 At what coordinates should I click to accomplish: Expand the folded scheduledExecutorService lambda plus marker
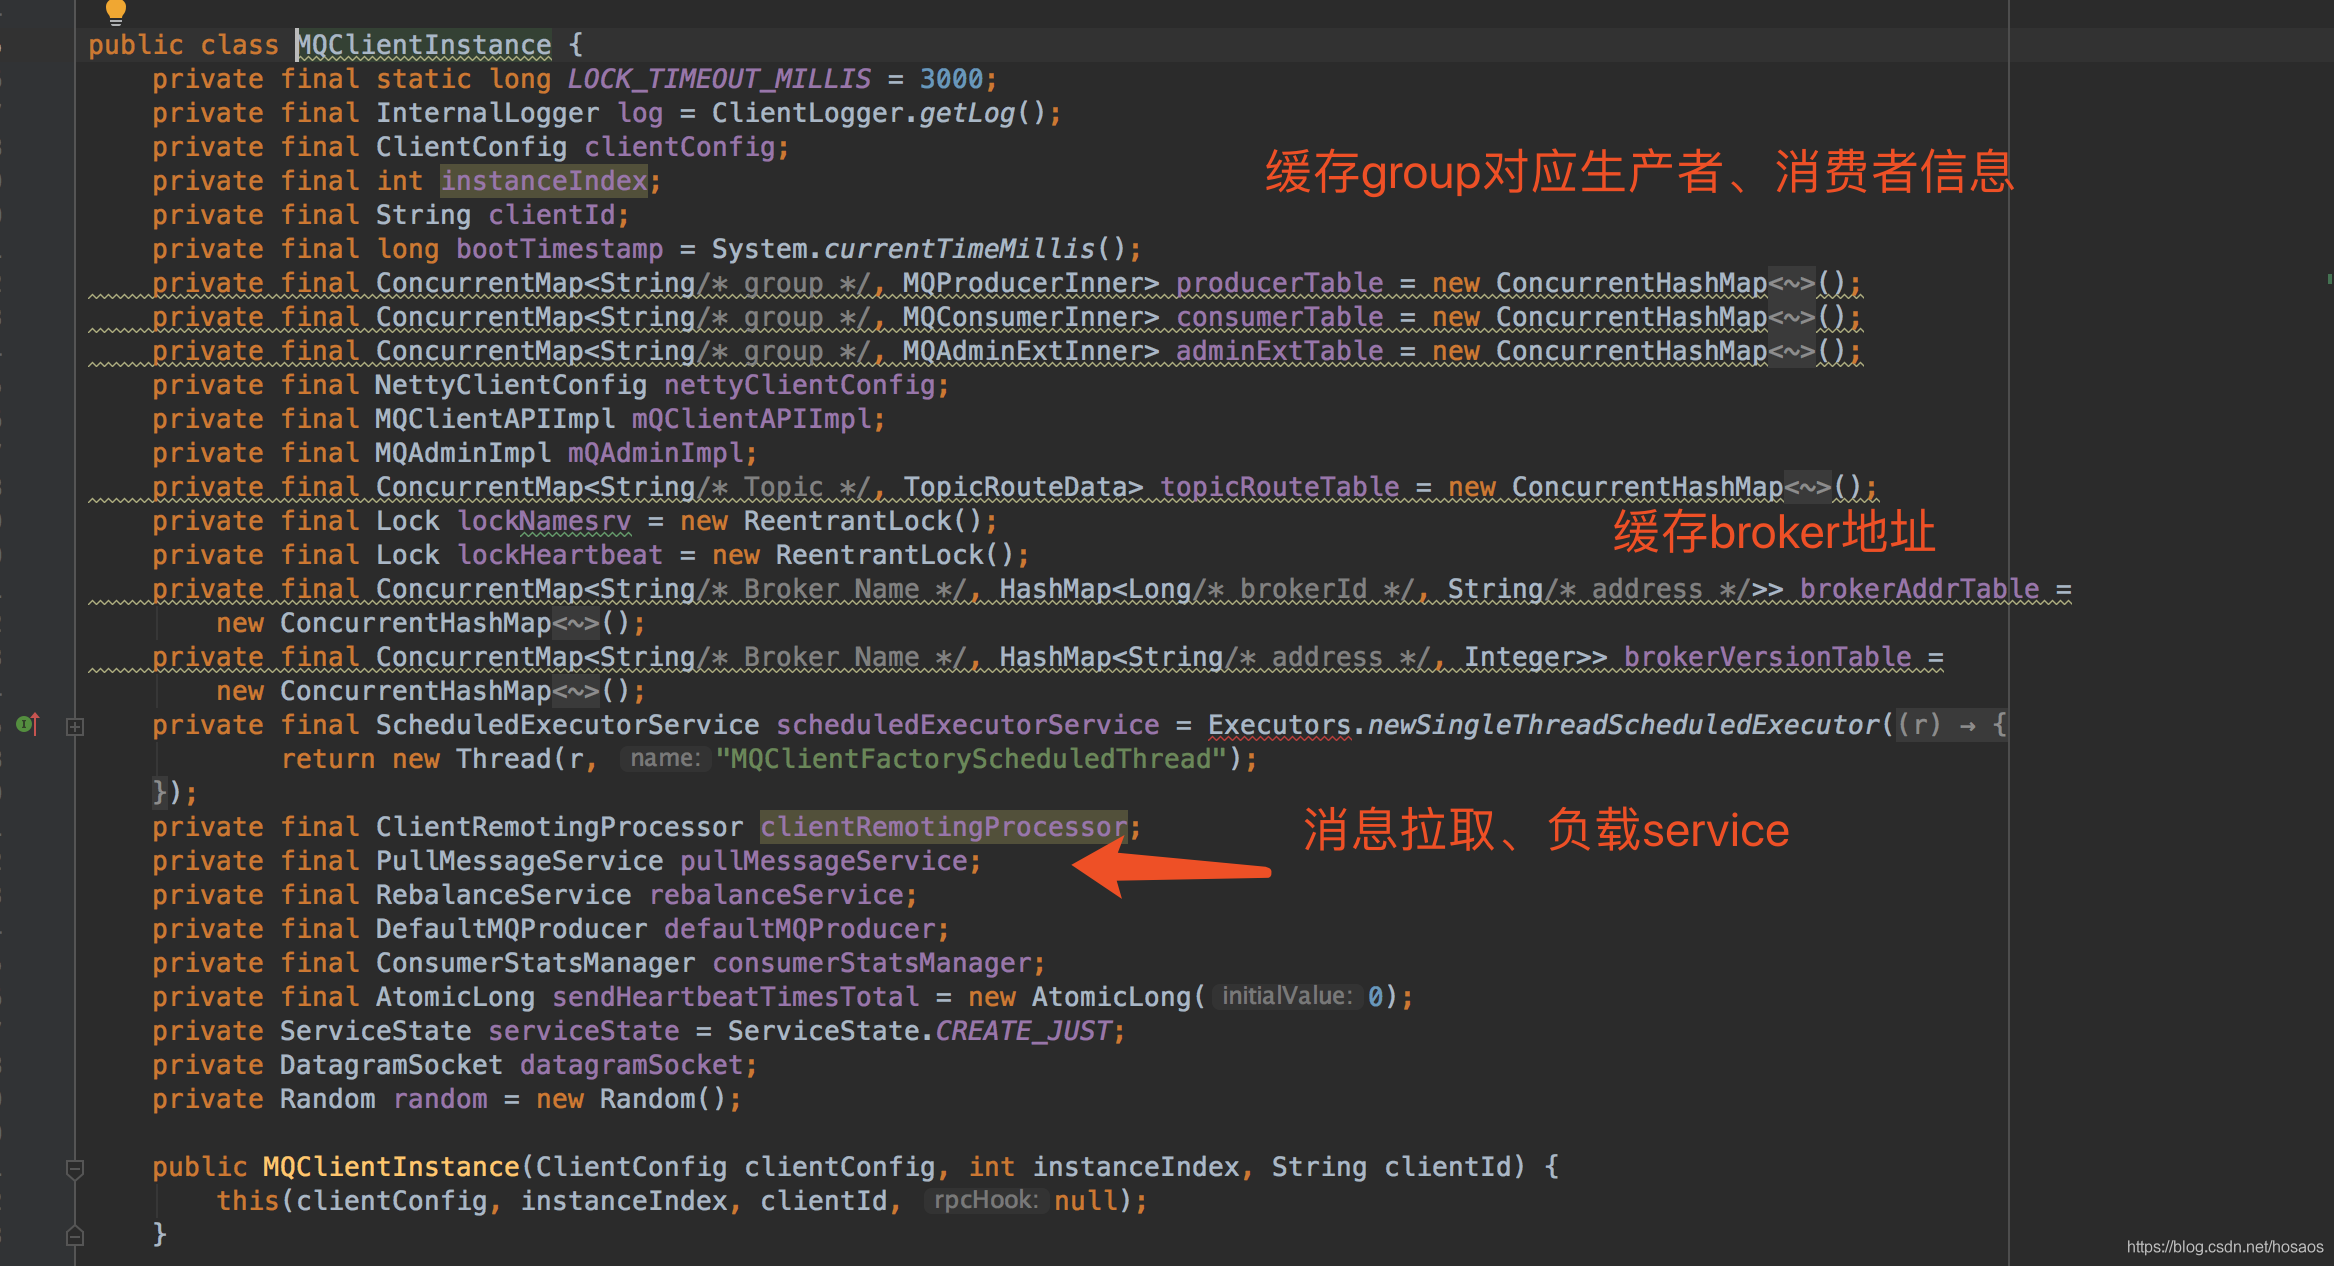pyautogui.click(x=75, y=727)
